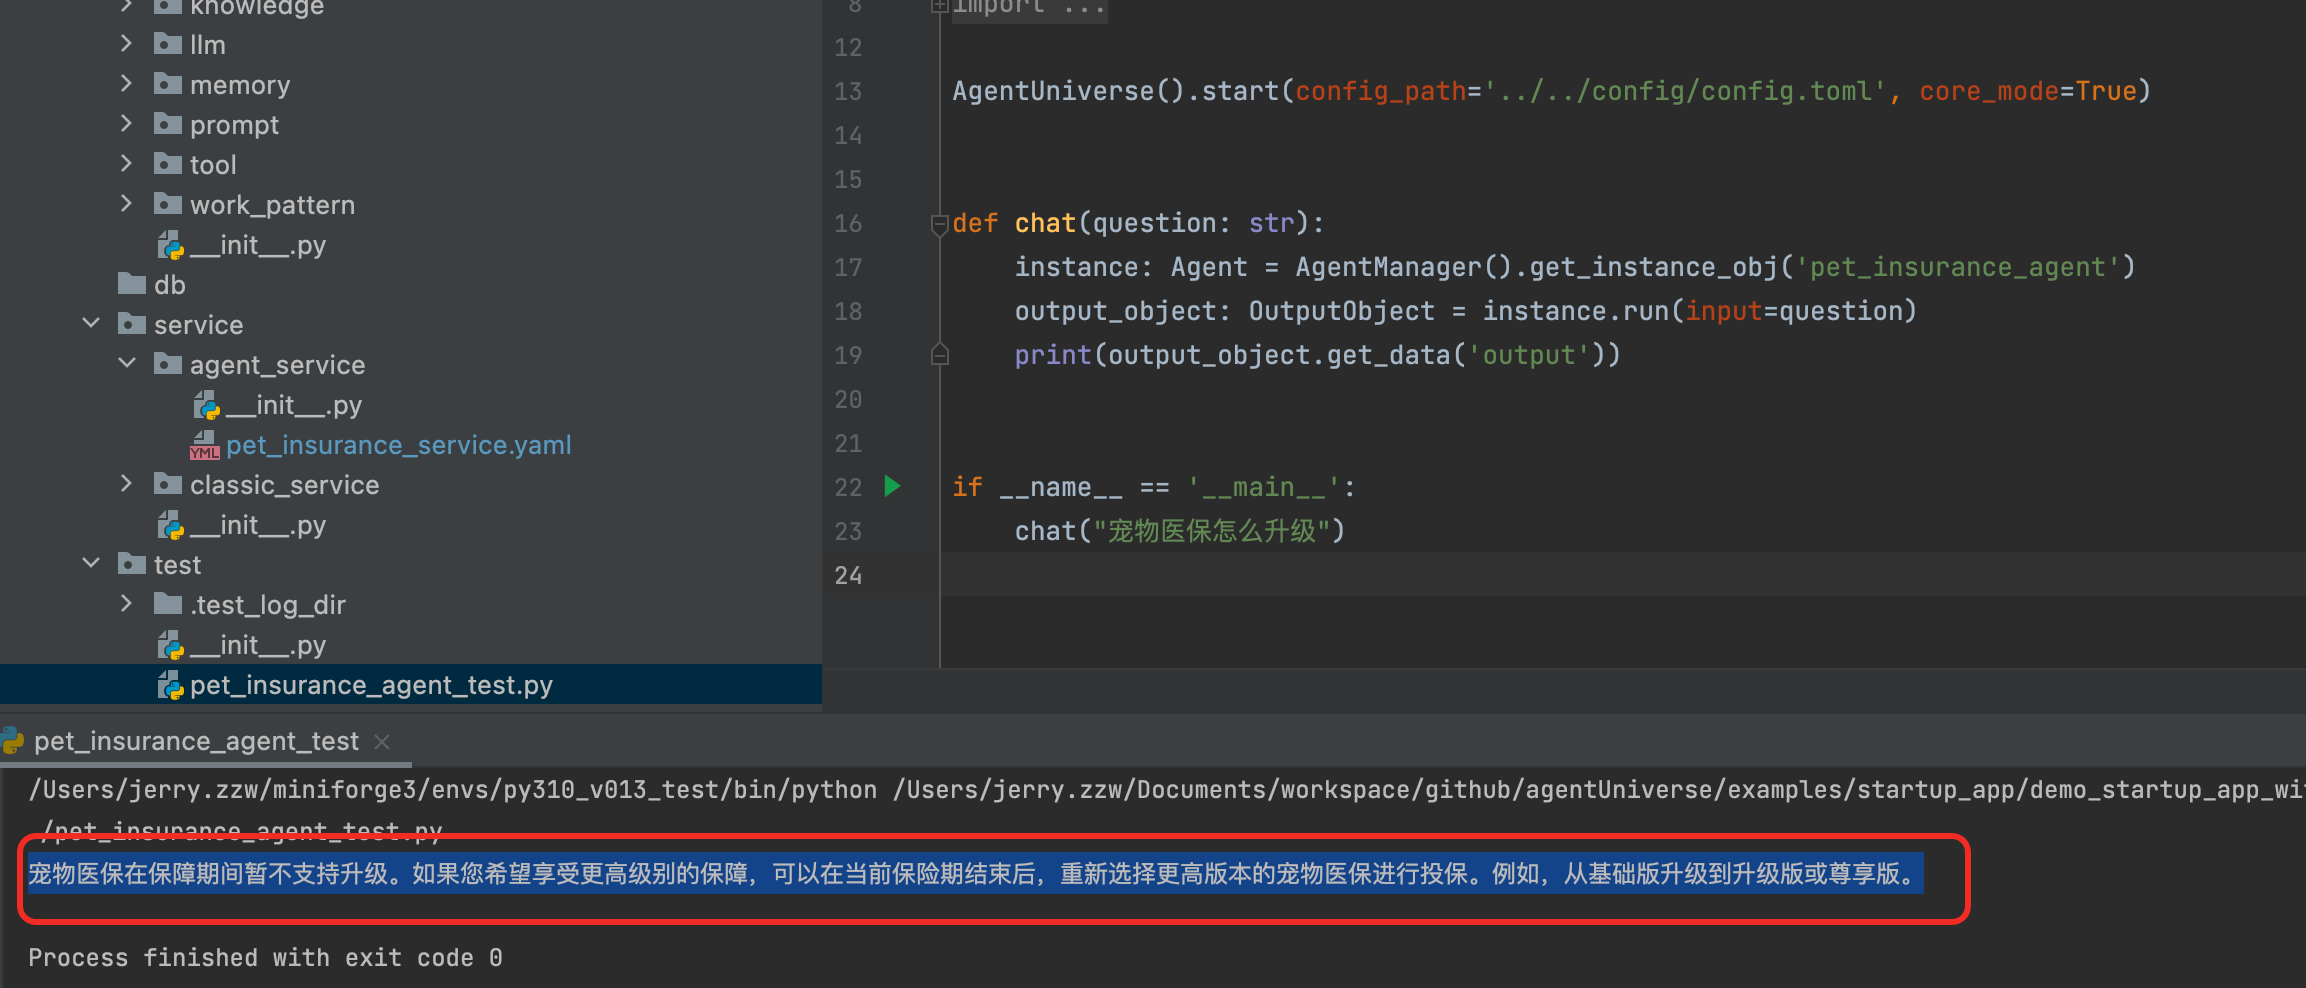Collapse the chat function fold marker
Screen dimensions: 2306x988
pos(939,224)
